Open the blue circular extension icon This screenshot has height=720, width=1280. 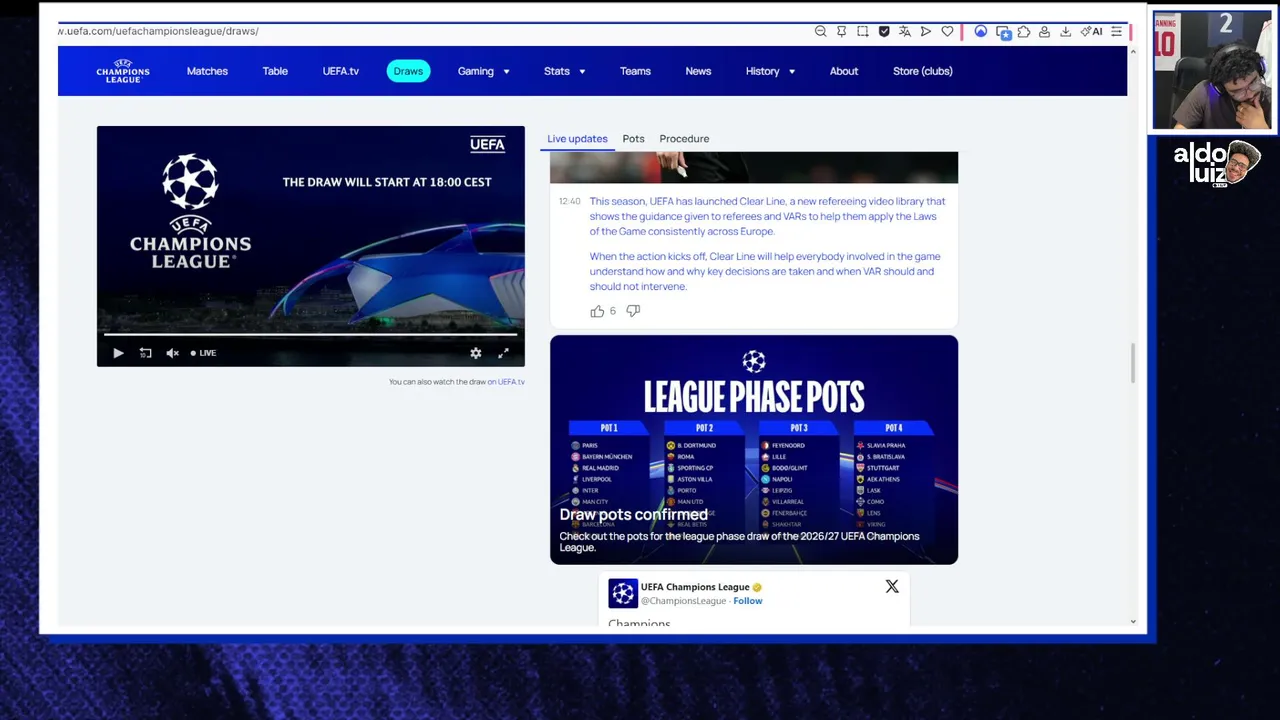(980, 32)
